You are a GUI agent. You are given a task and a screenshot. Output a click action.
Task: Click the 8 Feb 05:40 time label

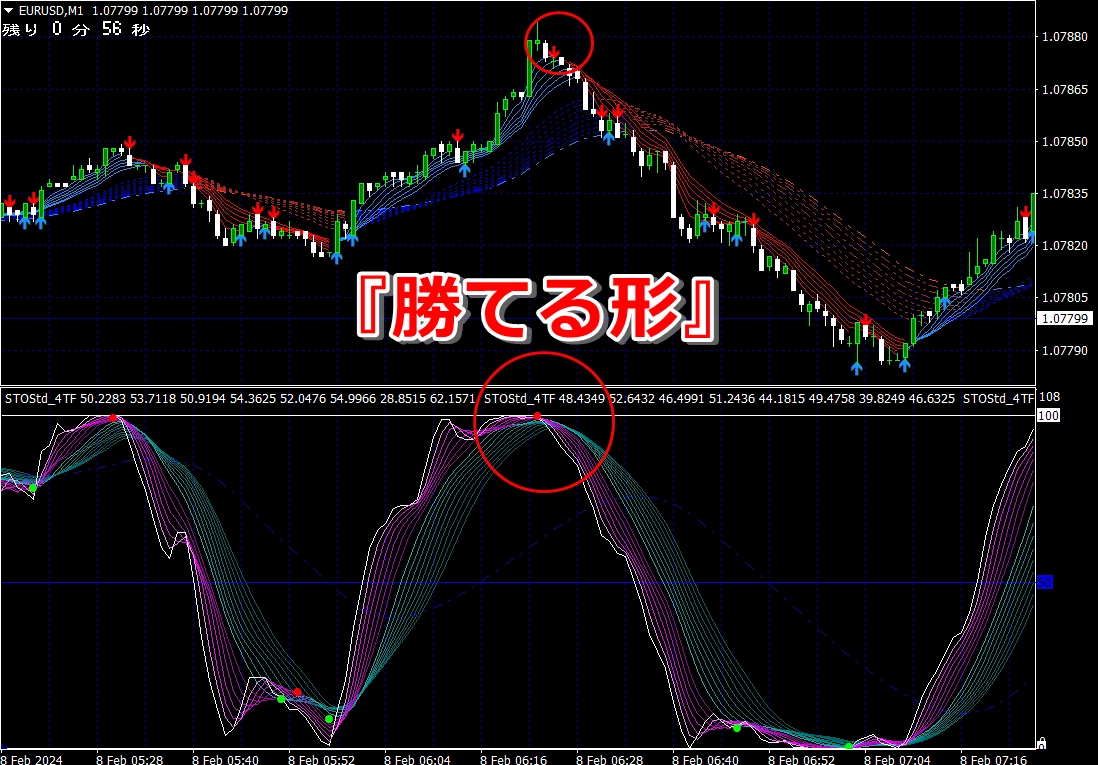coord(227,759)
